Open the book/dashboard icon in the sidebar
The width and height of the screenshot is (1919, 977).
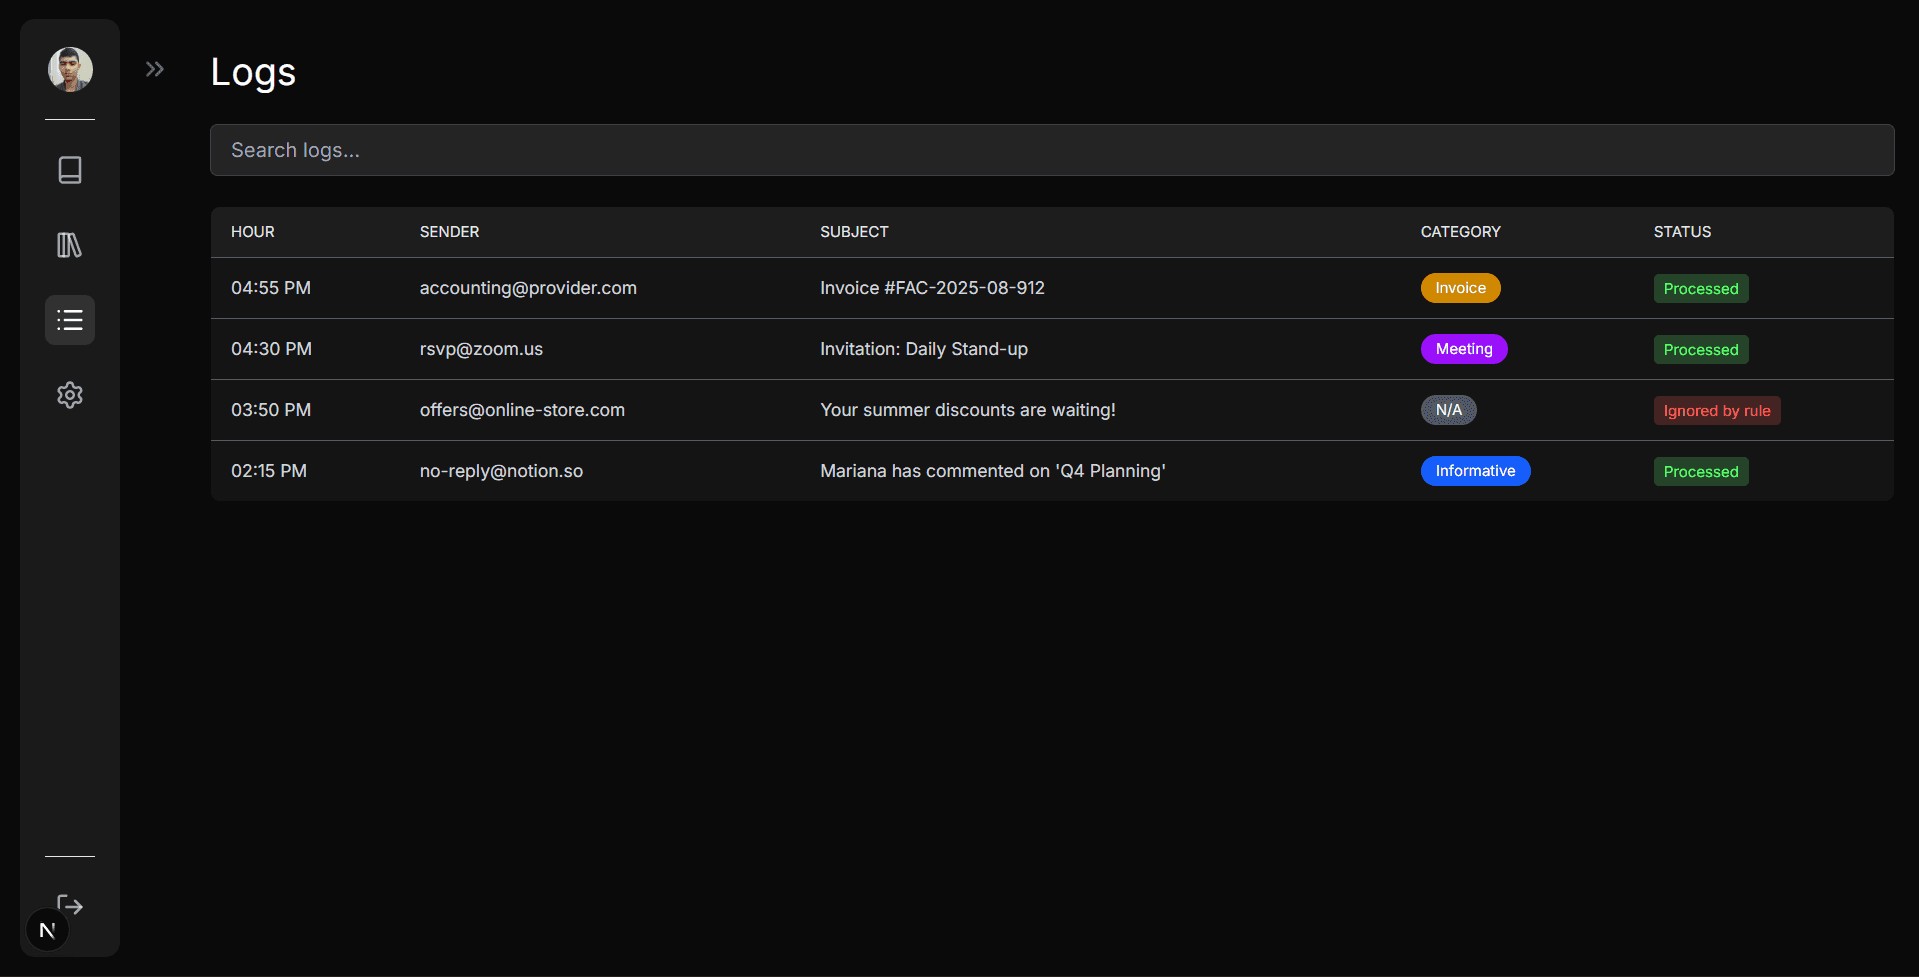tap(69, 170)
